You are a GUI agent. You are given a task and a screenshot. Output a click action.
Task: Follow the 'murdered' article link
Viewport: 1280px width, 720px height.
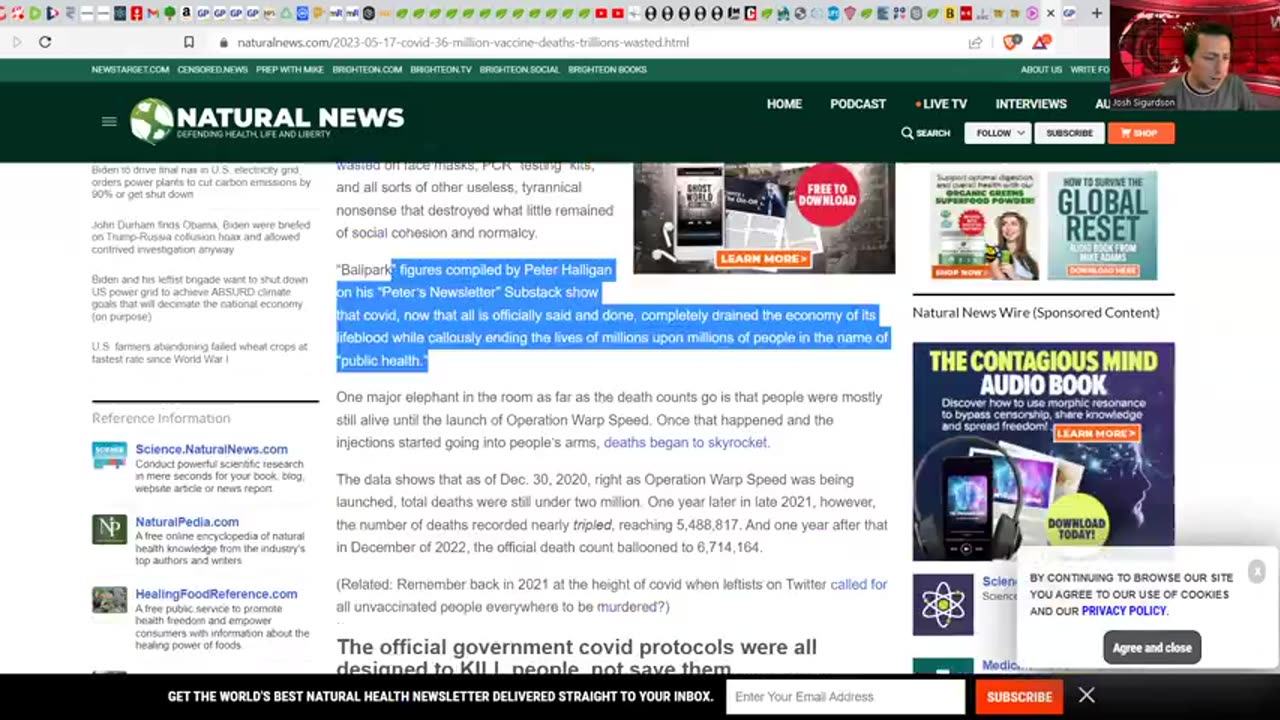[x=627, y=607]
